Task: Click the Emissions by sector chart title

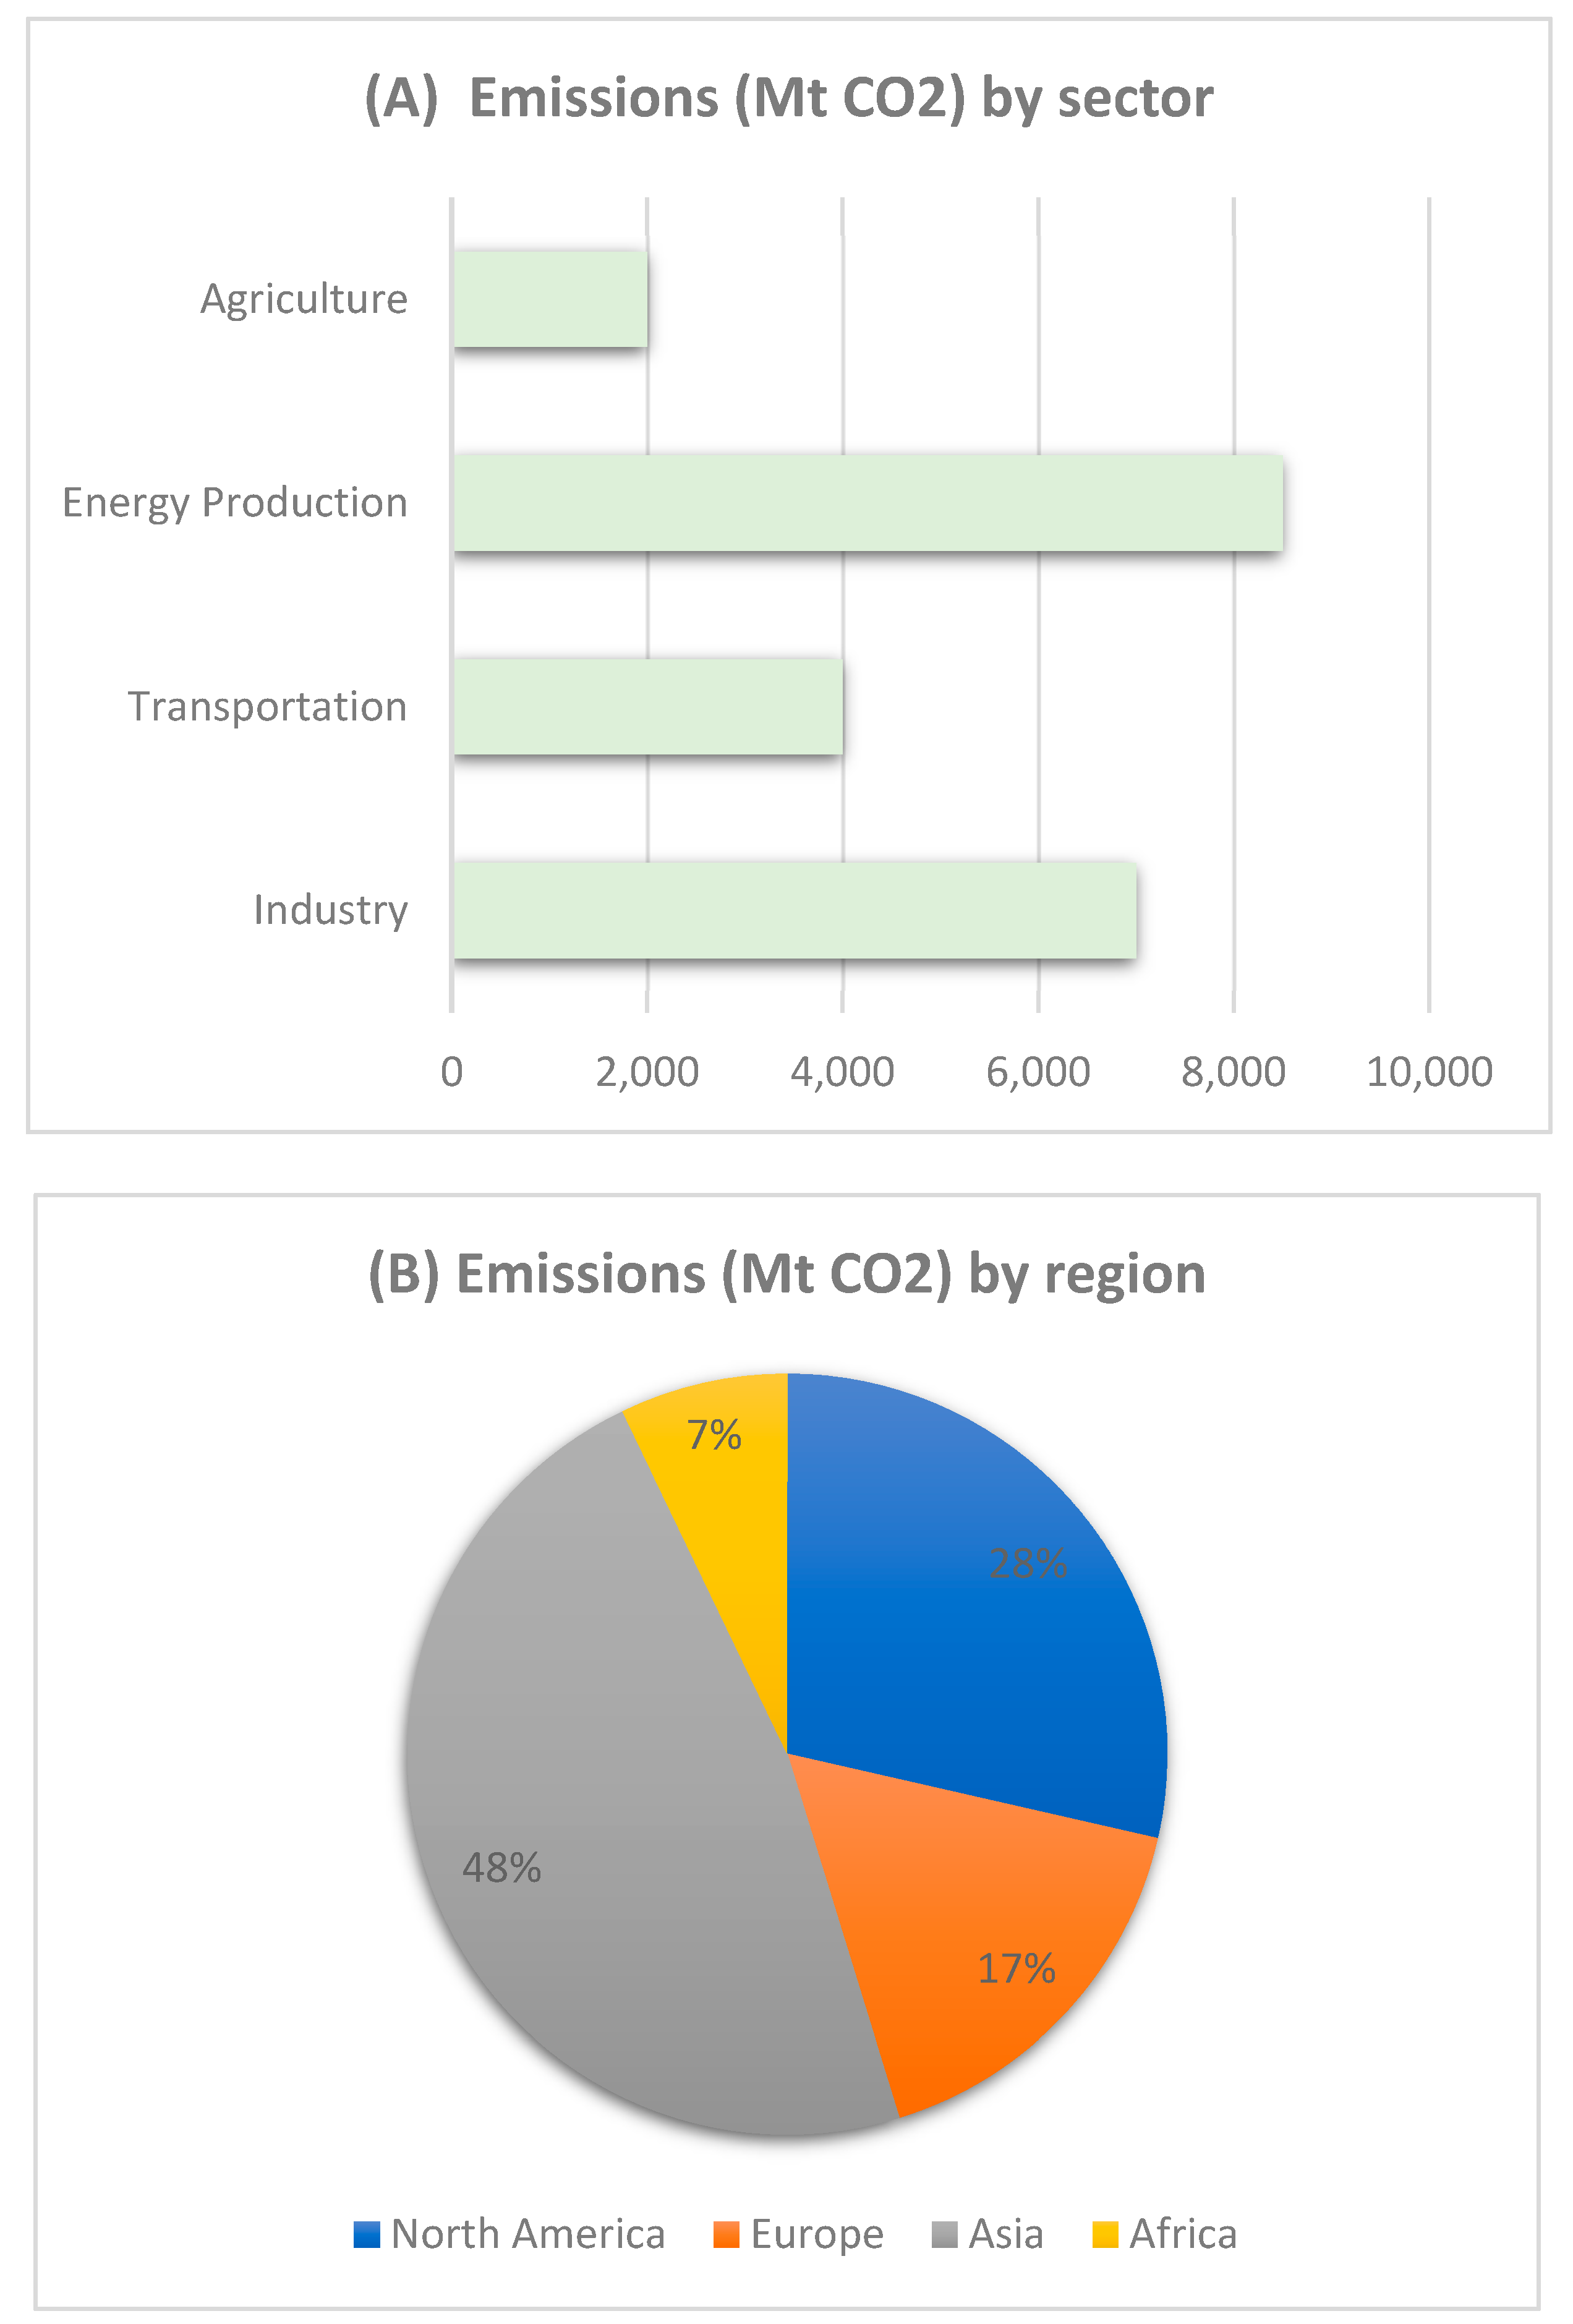Action: (x=788, y=98)
